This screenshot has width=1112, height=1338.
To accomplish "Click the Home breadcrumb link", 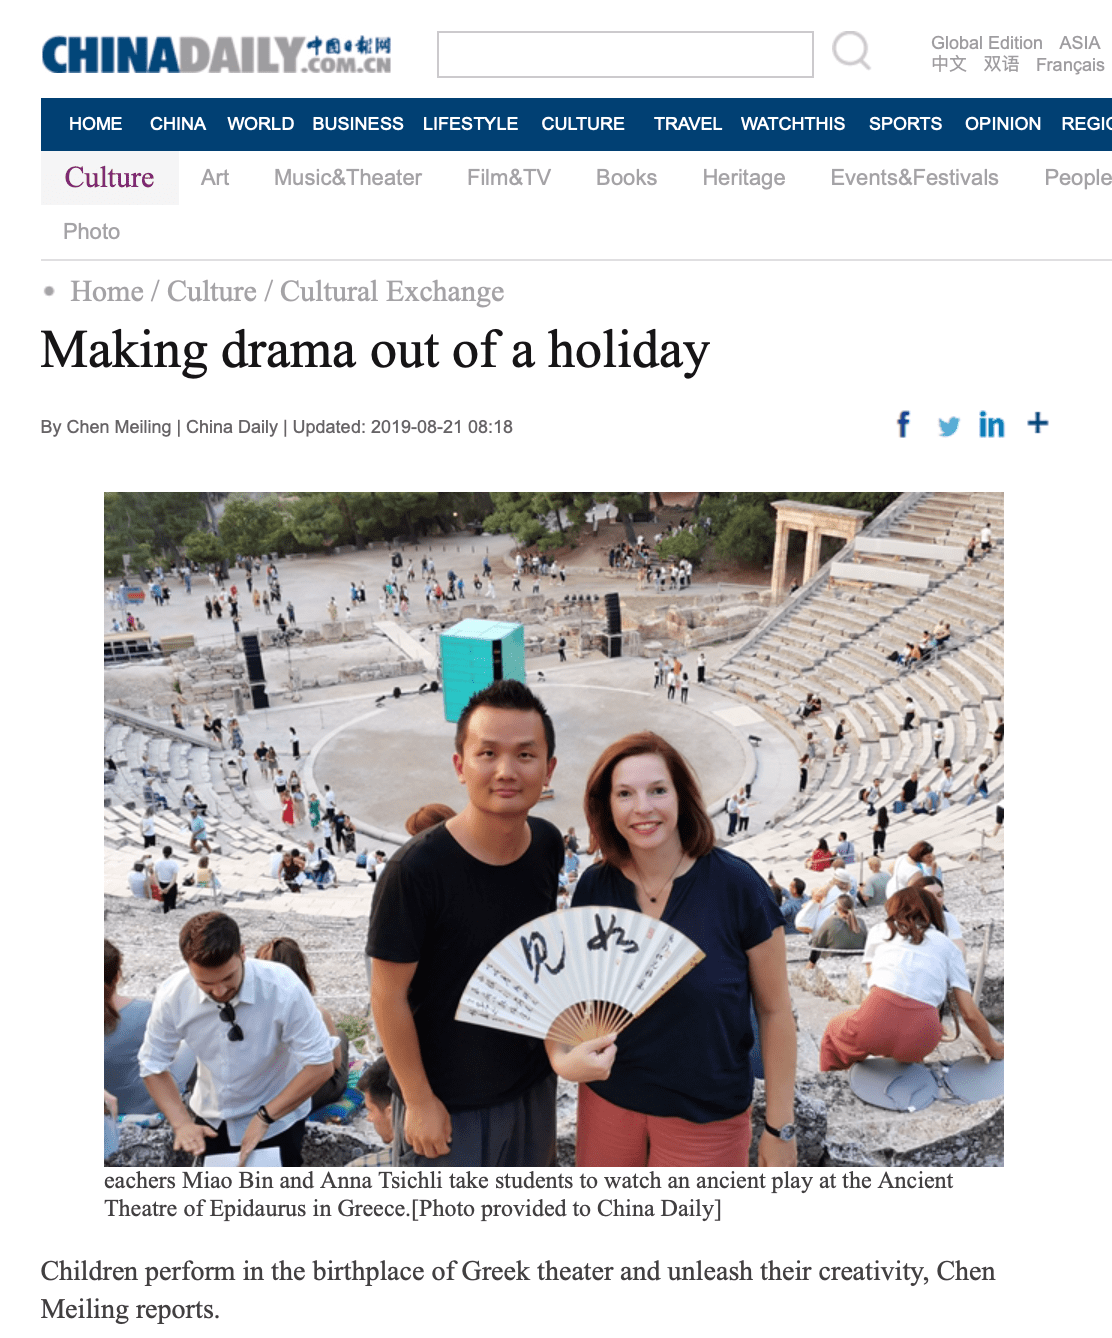I will click(x=107, y=291).
